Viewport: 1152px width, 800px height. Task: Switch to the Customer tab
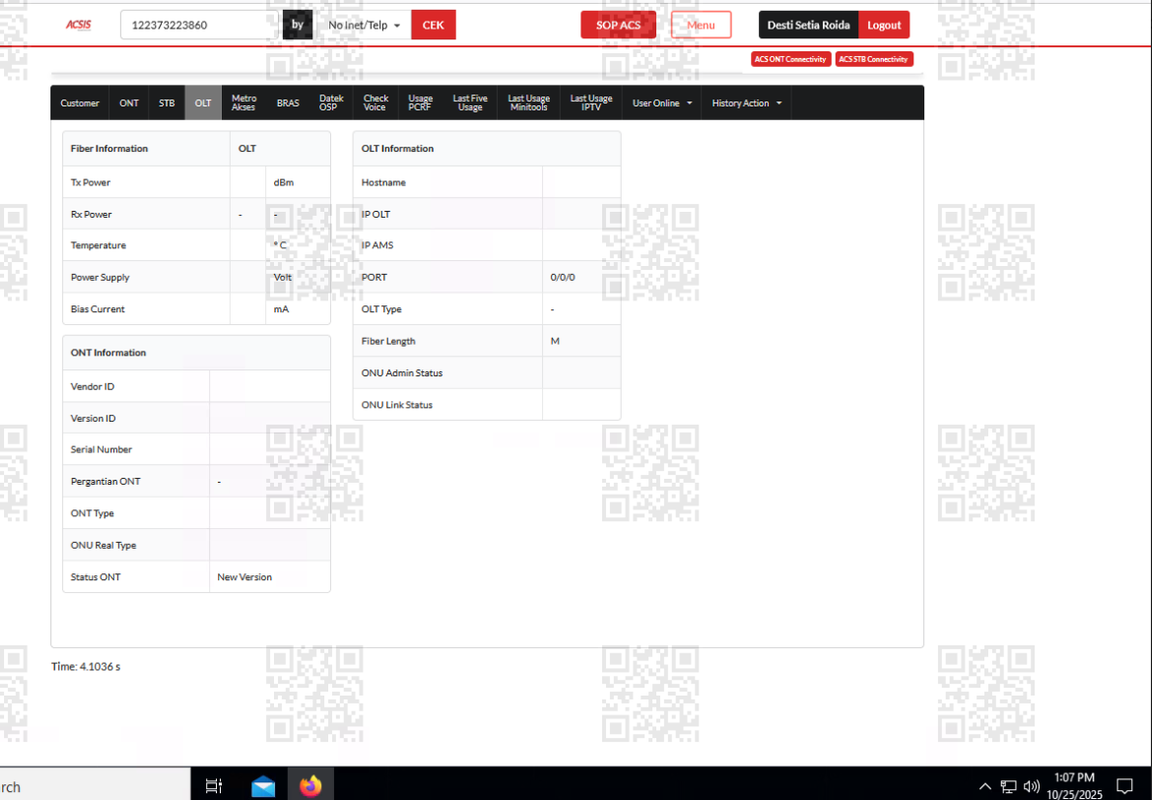[x=79, y=103]
